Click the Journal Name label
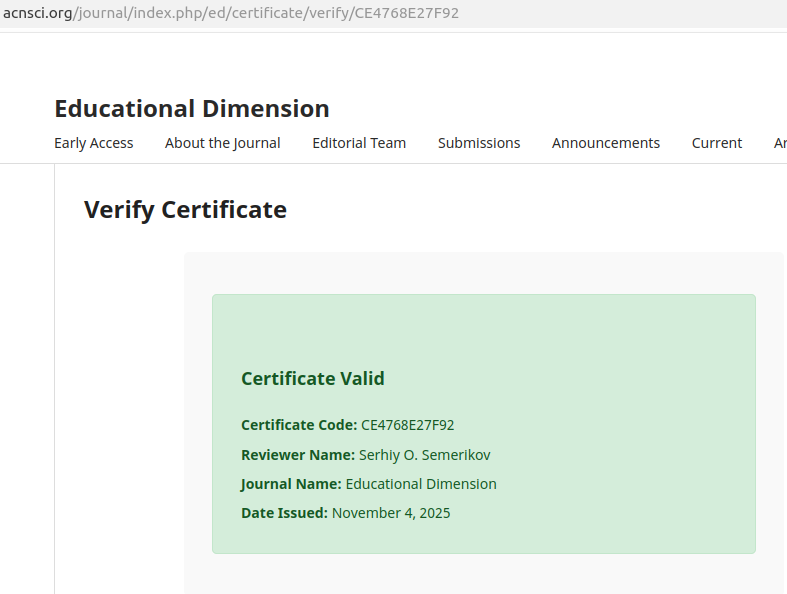 click(x=290, y=484)
